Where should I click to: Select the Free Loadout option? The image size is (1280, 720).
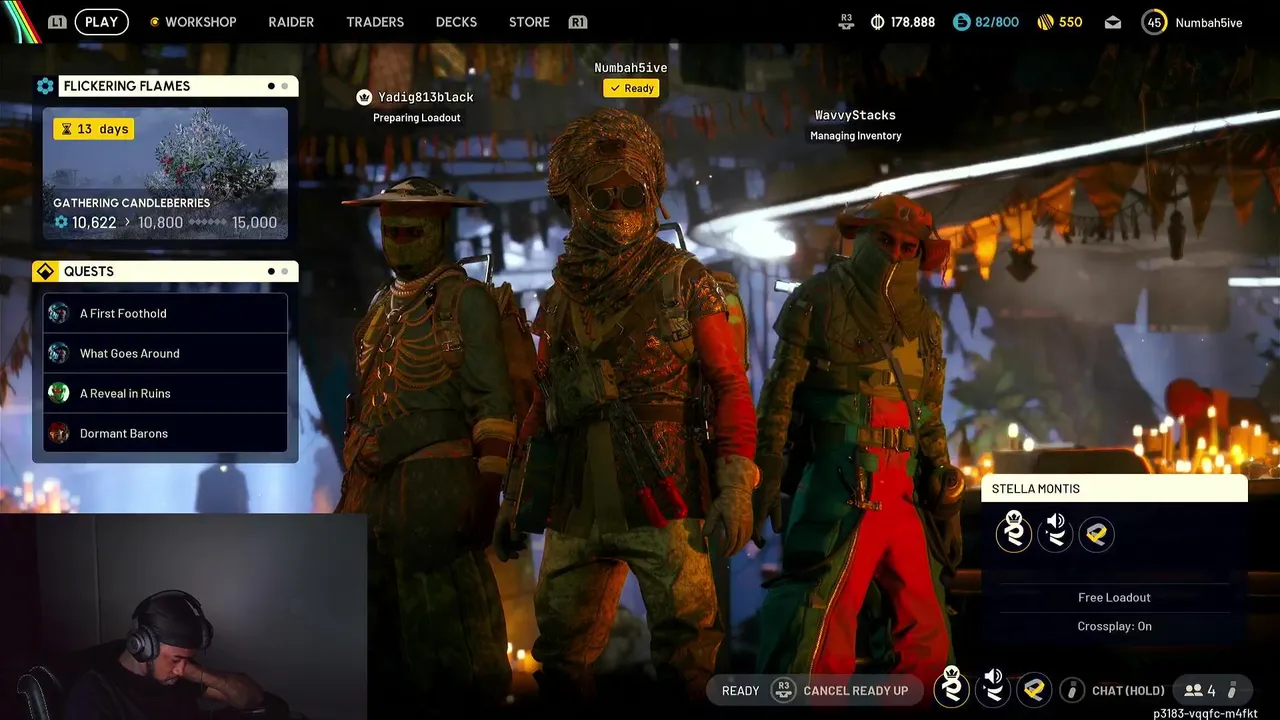(1114, 597)
